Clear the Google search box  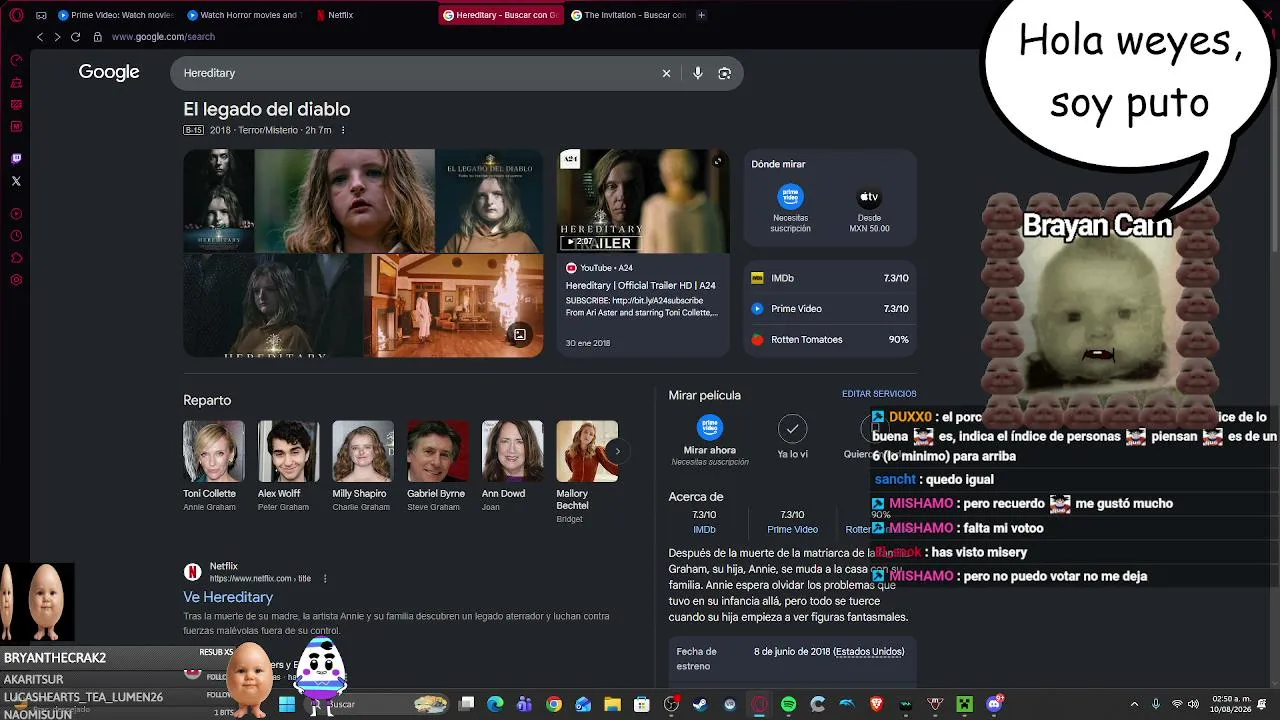pyautogui.click(x=666, y=73)
